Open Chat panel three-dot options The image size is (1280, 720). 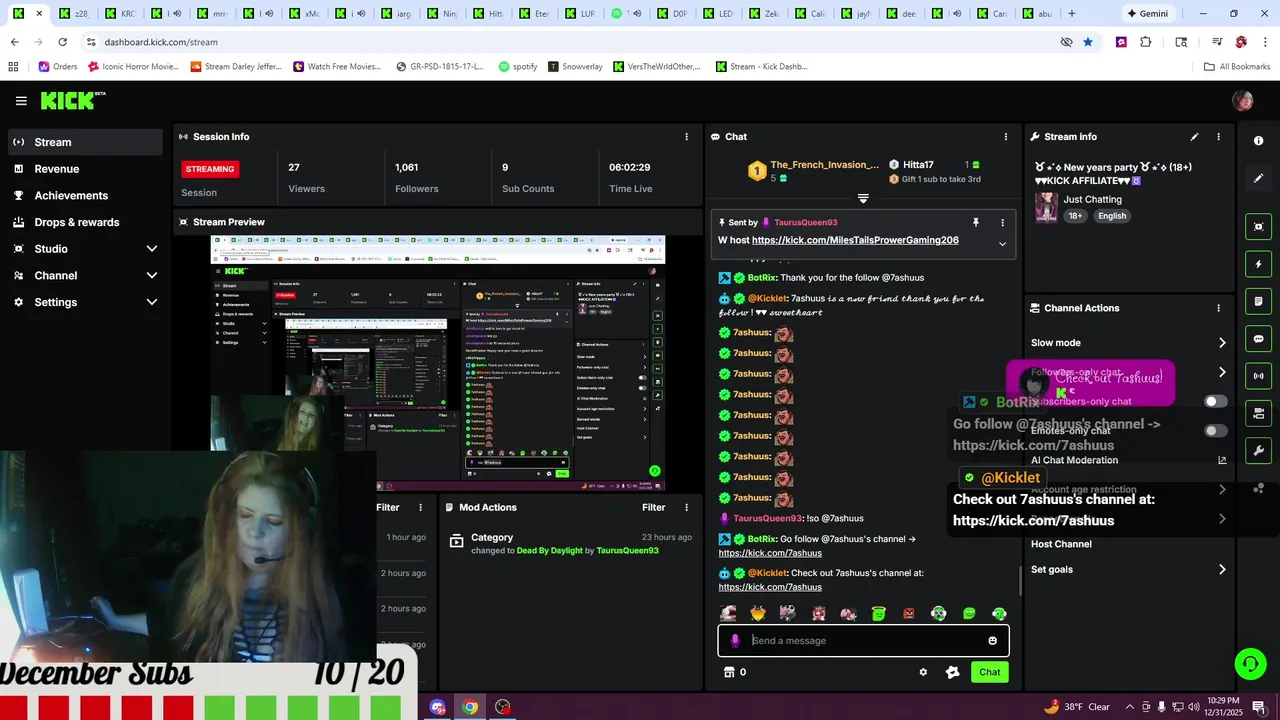pos(1005,136)
